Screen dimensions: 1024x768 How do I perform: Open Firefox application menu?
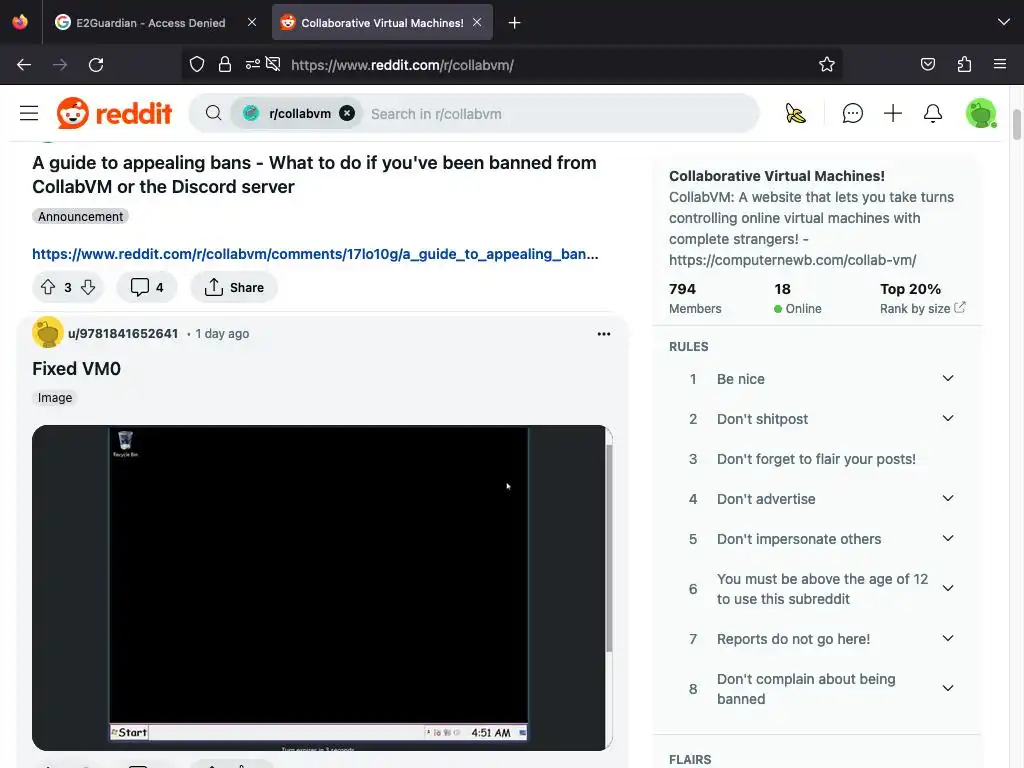(x=1000, y=65)
